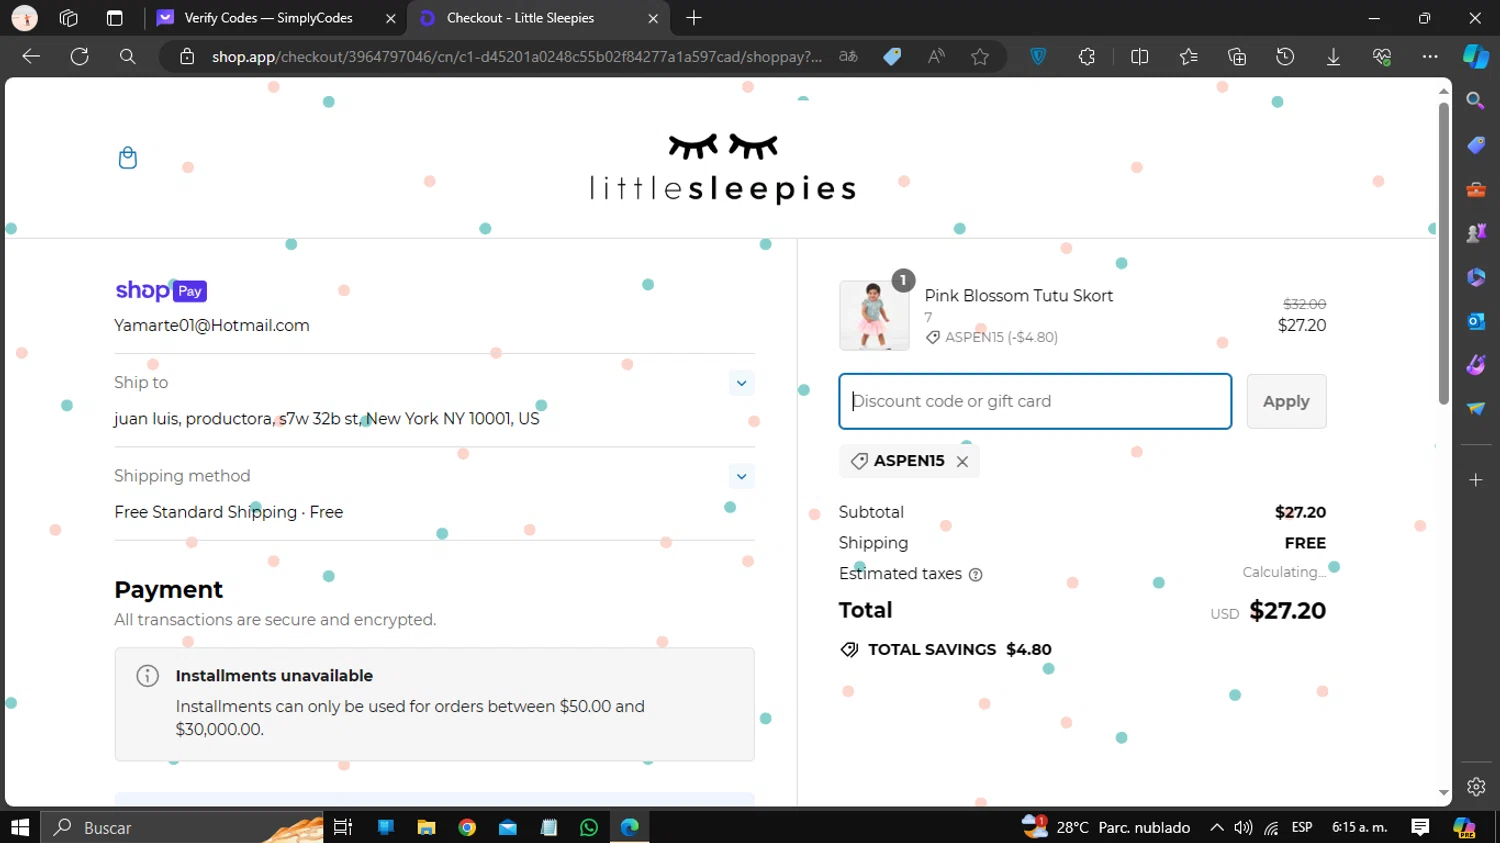Show hidden system tray icons
The height and width of the screenshot is (843, 1500).
pos(1216,827)
